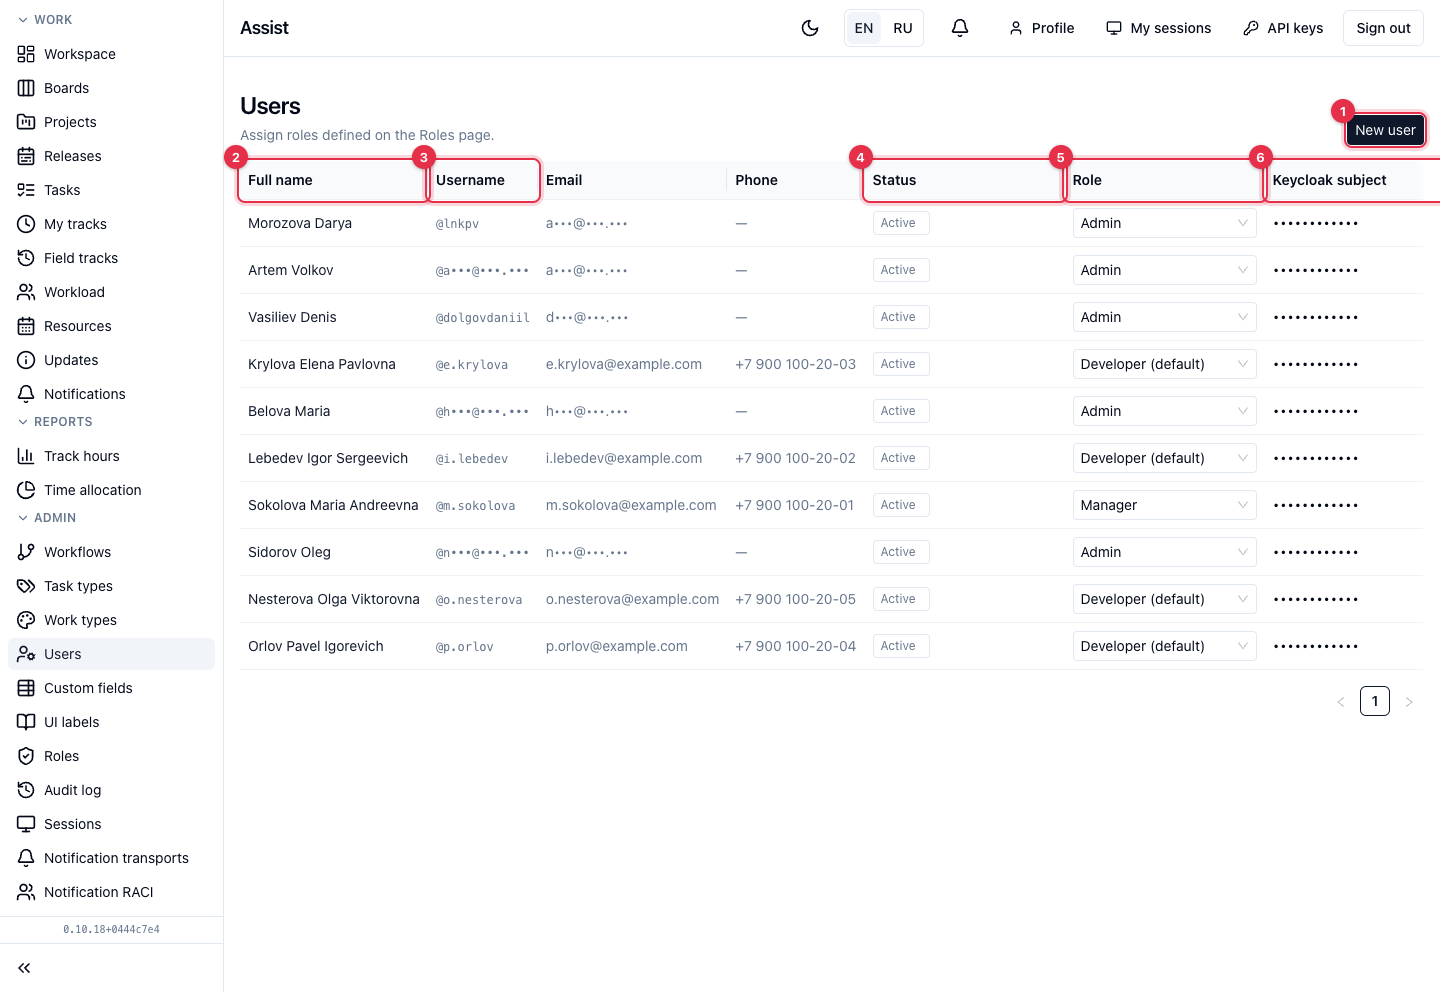Click phone number +7 900 100-20-02
1440x992 pixels.
[x=795, y=458]
